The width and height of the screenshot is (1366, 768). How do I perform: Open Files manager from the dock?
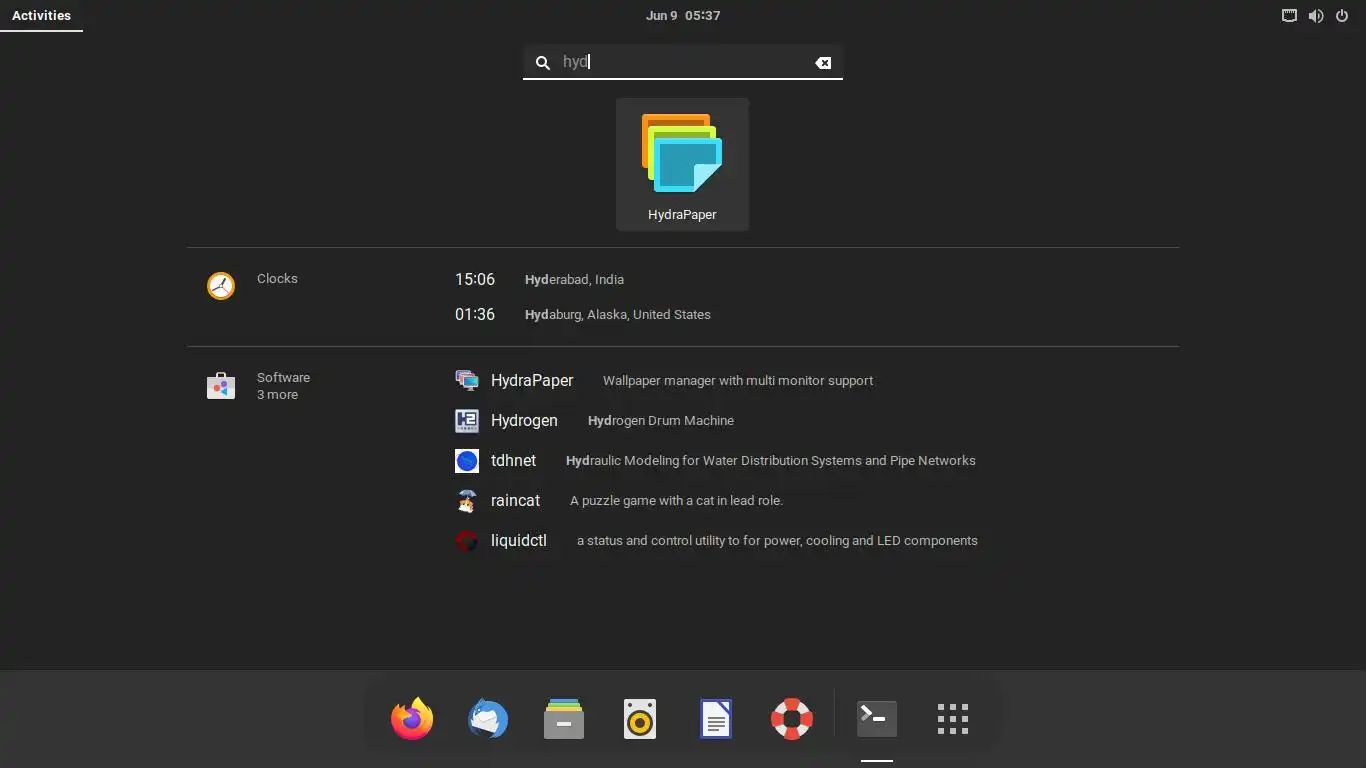click(x=564, y=718)
